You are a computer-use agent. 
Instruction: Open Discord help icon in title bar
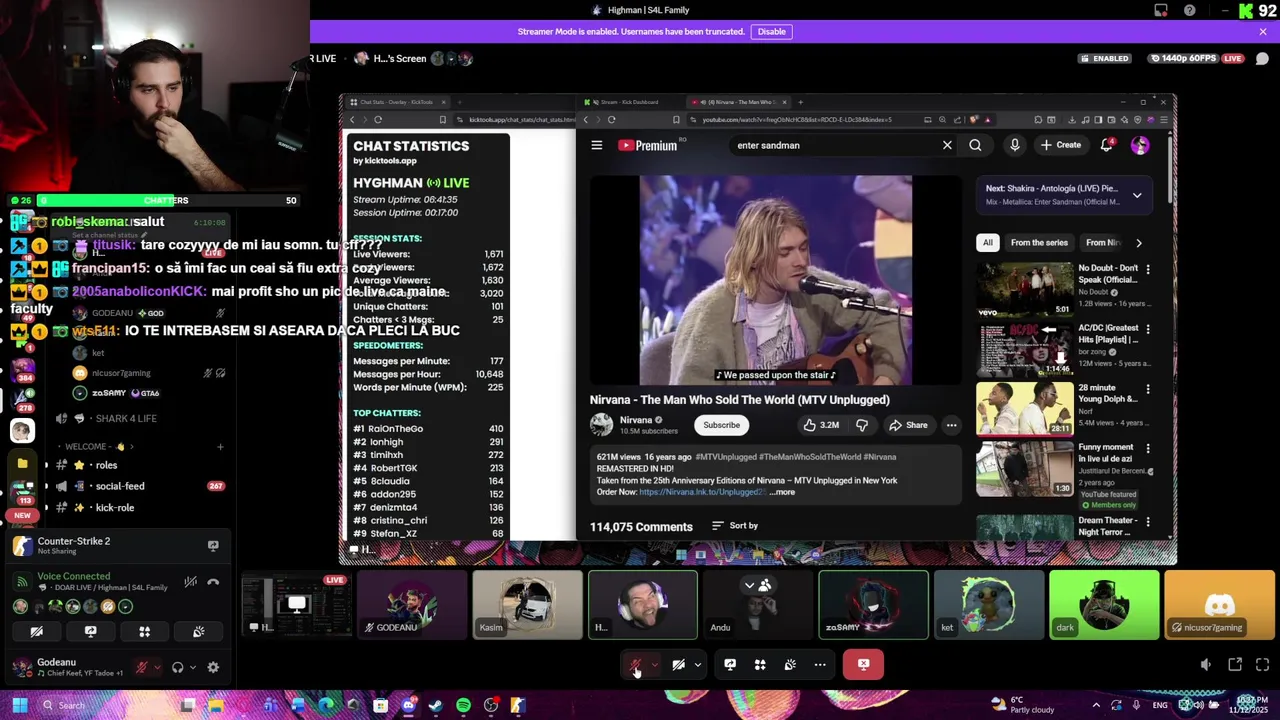(x=1189, y=10)
